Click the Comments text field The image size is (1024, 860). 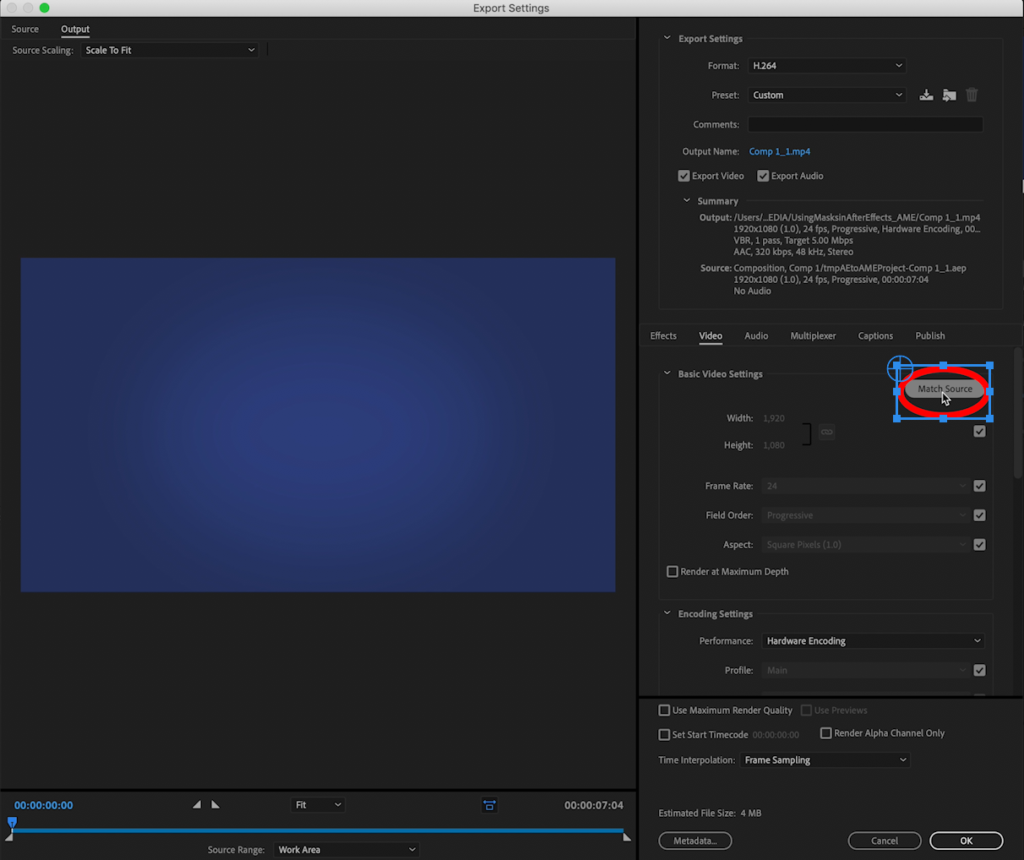(865, 125)
